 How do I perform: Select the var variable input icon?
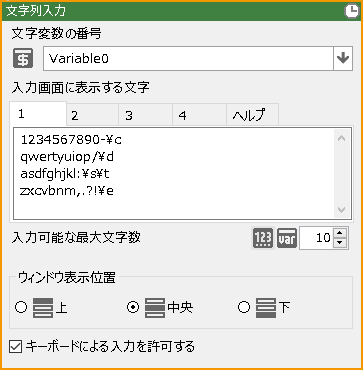[287, 238]
